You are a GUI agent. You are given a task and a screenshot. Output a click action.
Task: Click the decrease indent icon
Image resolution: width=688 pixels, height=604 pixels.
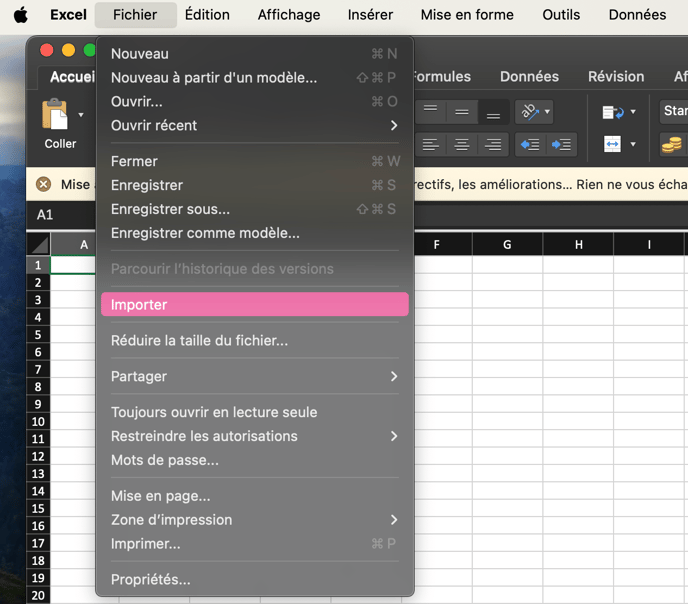(530, 145)
